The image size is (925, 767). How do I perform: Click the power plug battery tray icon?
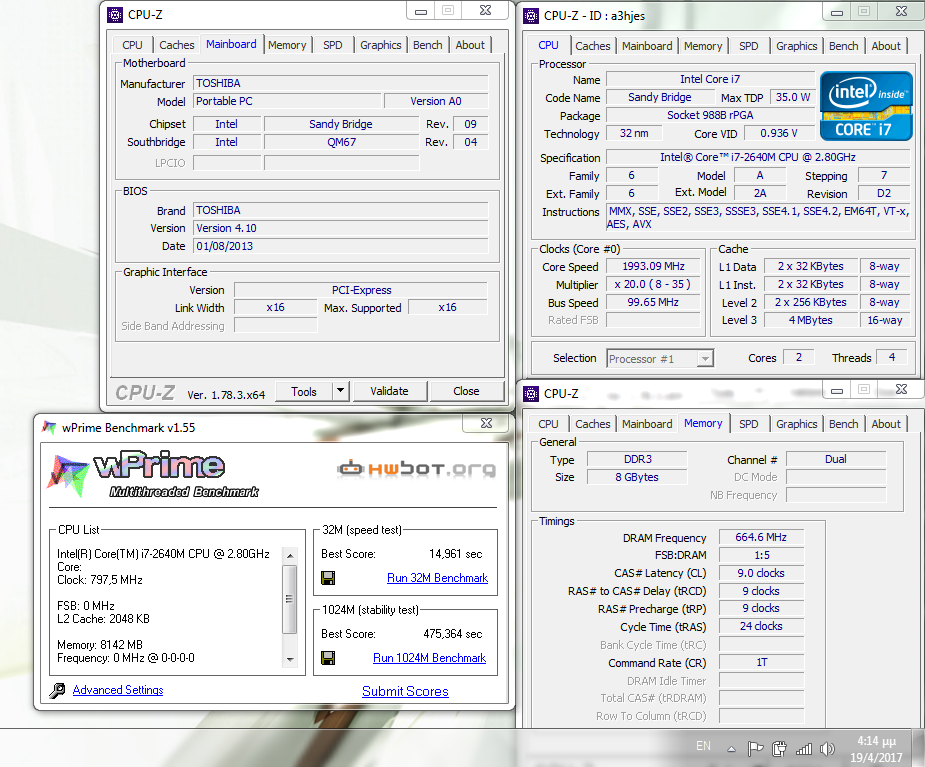click(780, 748)
